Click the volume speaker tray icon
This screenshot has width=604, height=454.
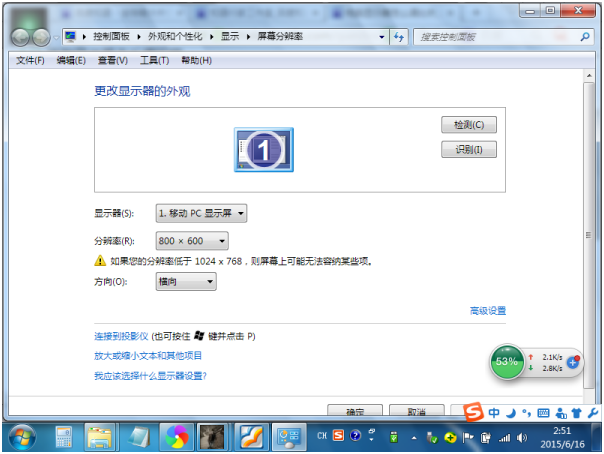pyautogui.click(x=522, y=438)
